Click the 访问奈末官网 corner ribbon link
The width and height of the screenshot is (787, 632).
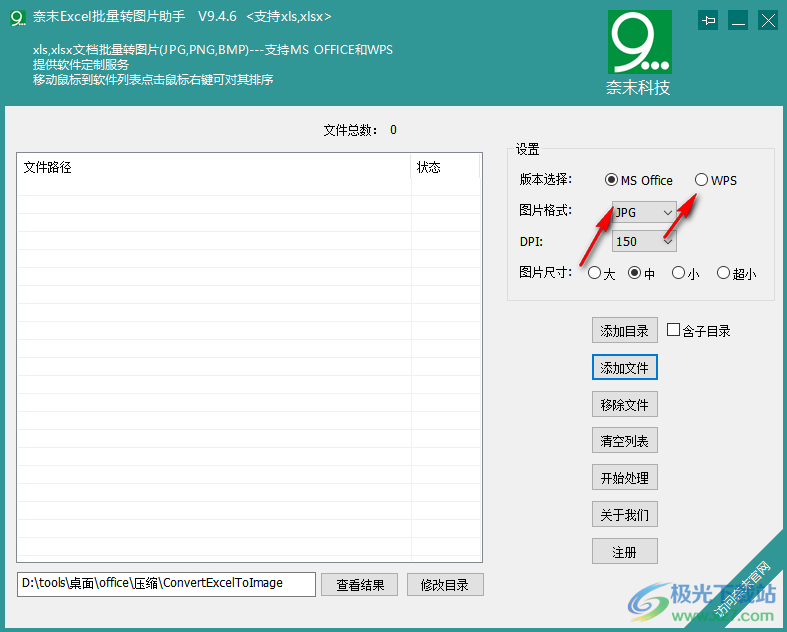(x=743, y=588)
